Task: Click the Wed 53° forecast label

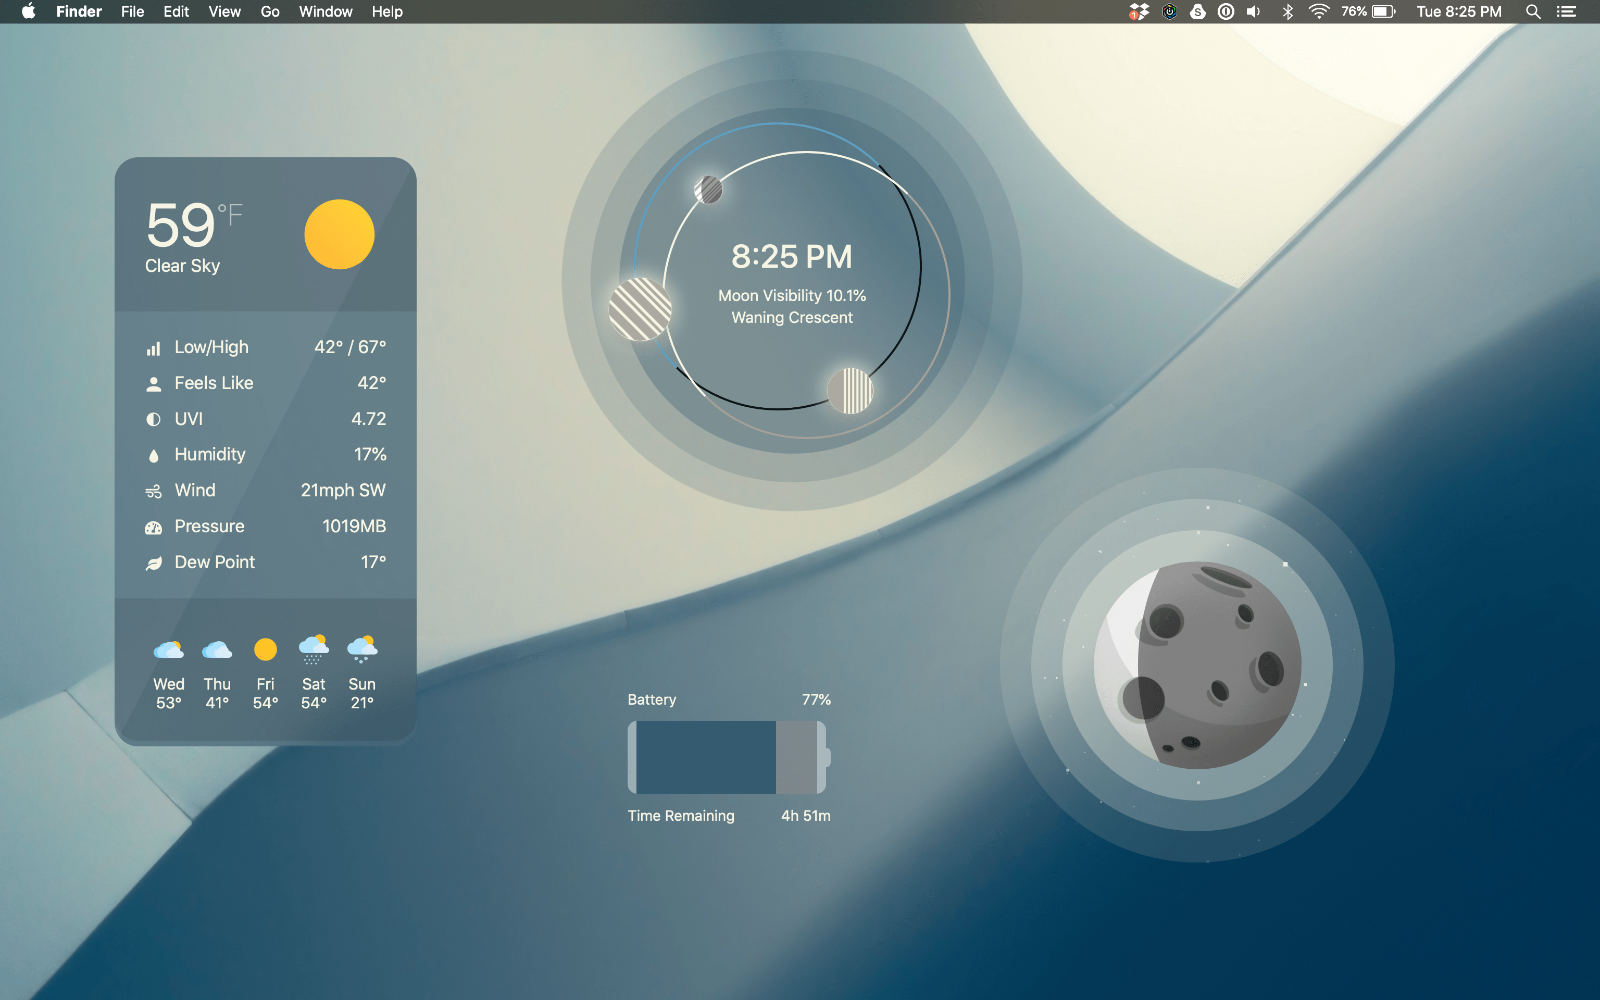Action: point(169,693)
